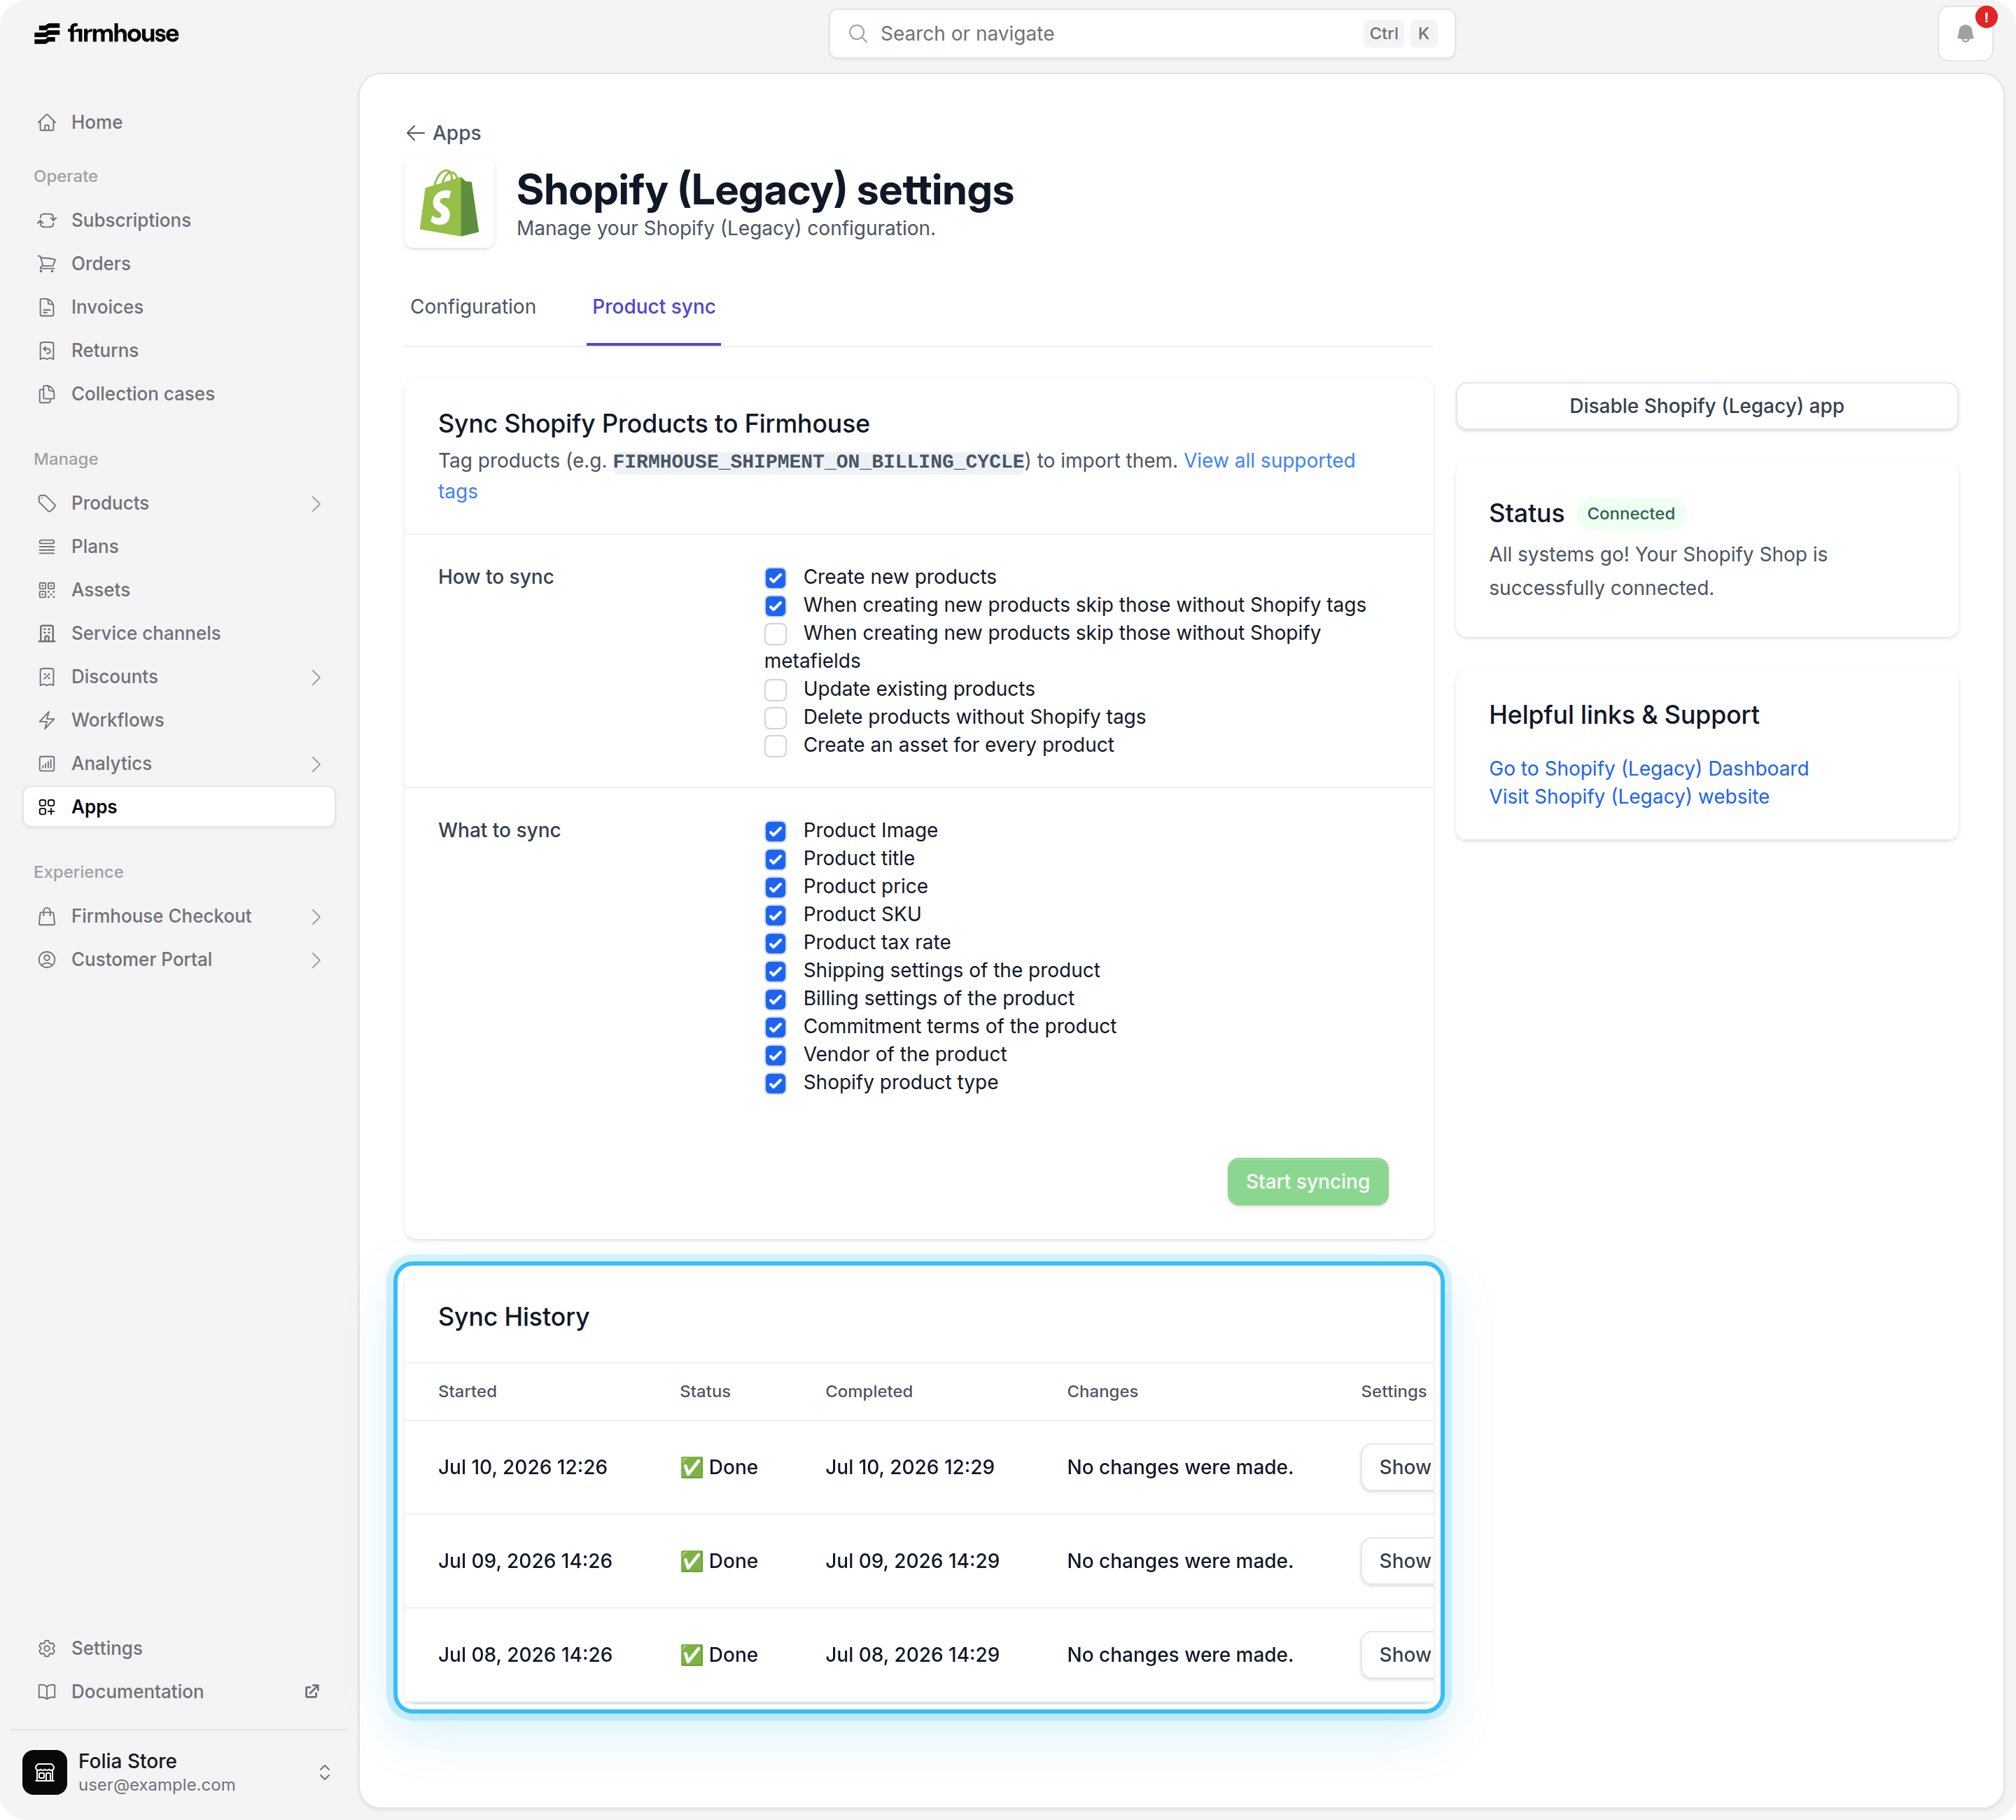
Task: Click the Discounts percent icon
Action: (47, 677)
